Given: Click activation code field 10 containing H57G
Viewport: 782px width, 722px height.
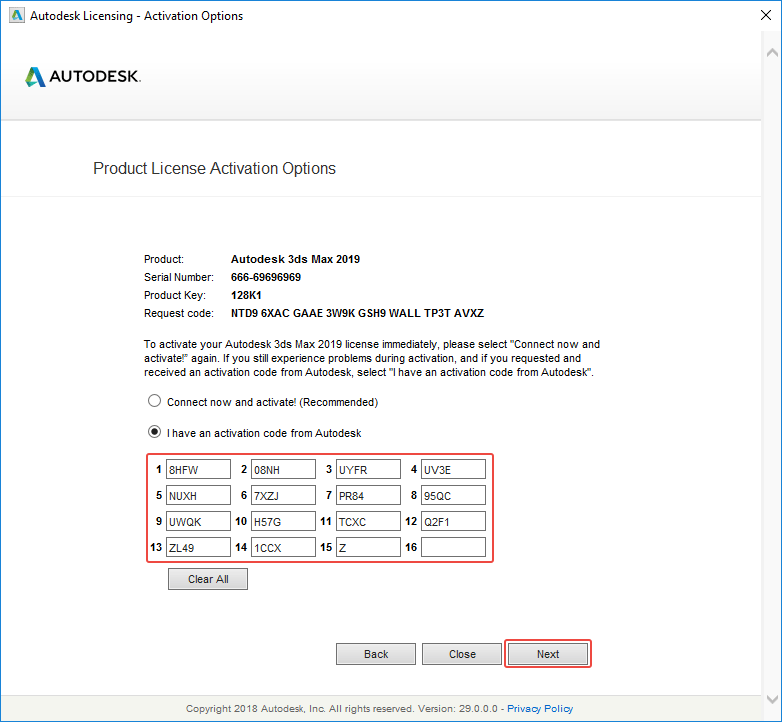Looking at the screenshot, I should [283, 521].
